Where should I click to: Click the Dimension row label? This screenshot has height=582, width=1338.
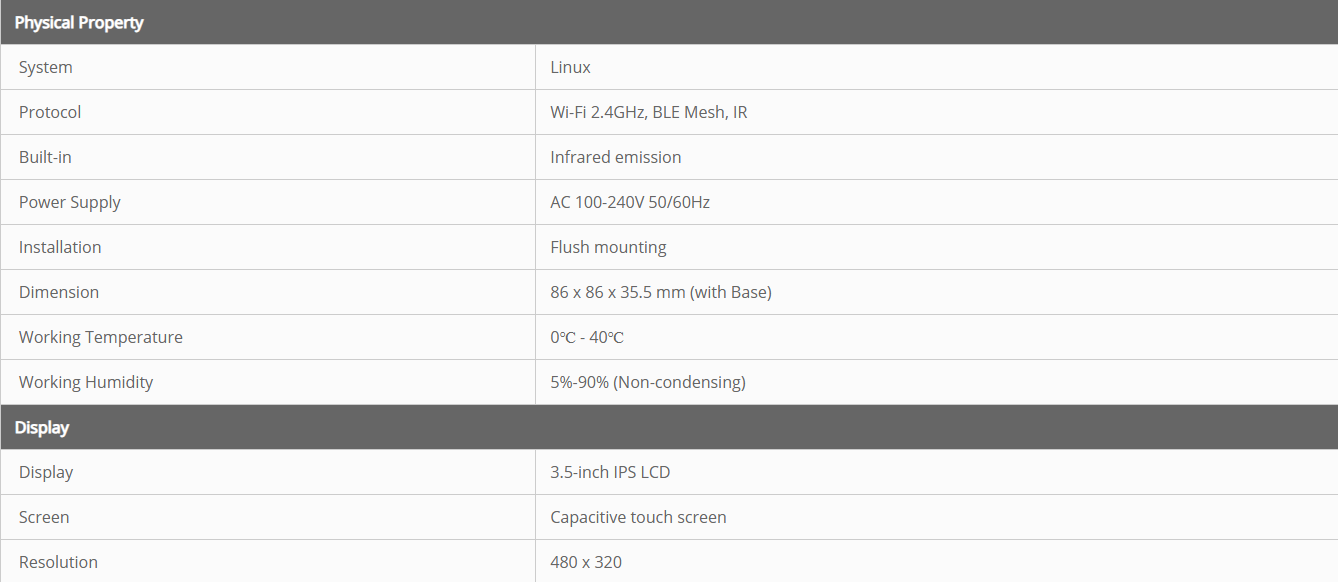coord(59,292)
